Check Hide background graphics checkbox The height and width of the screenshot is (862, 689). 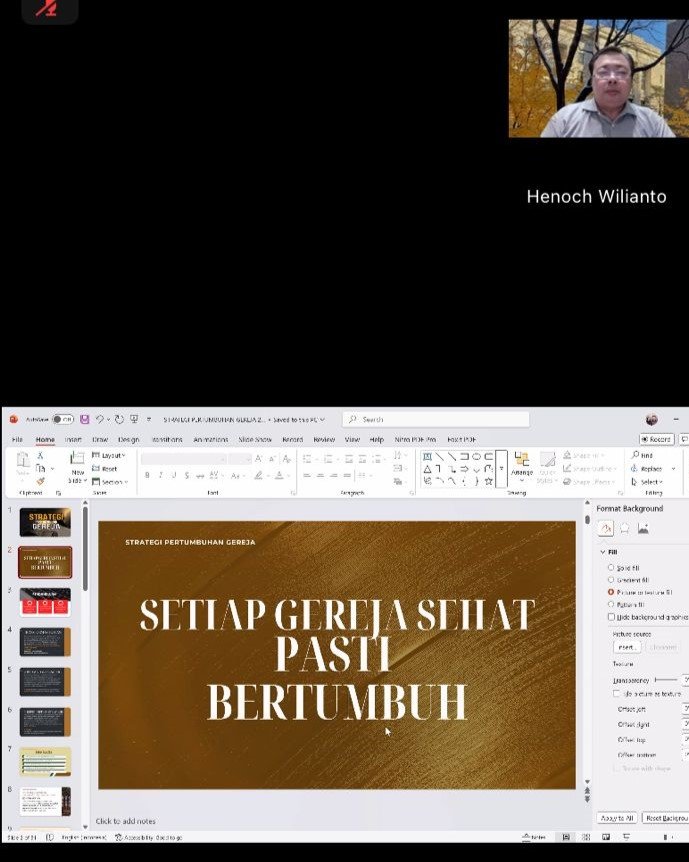point(611,617)
